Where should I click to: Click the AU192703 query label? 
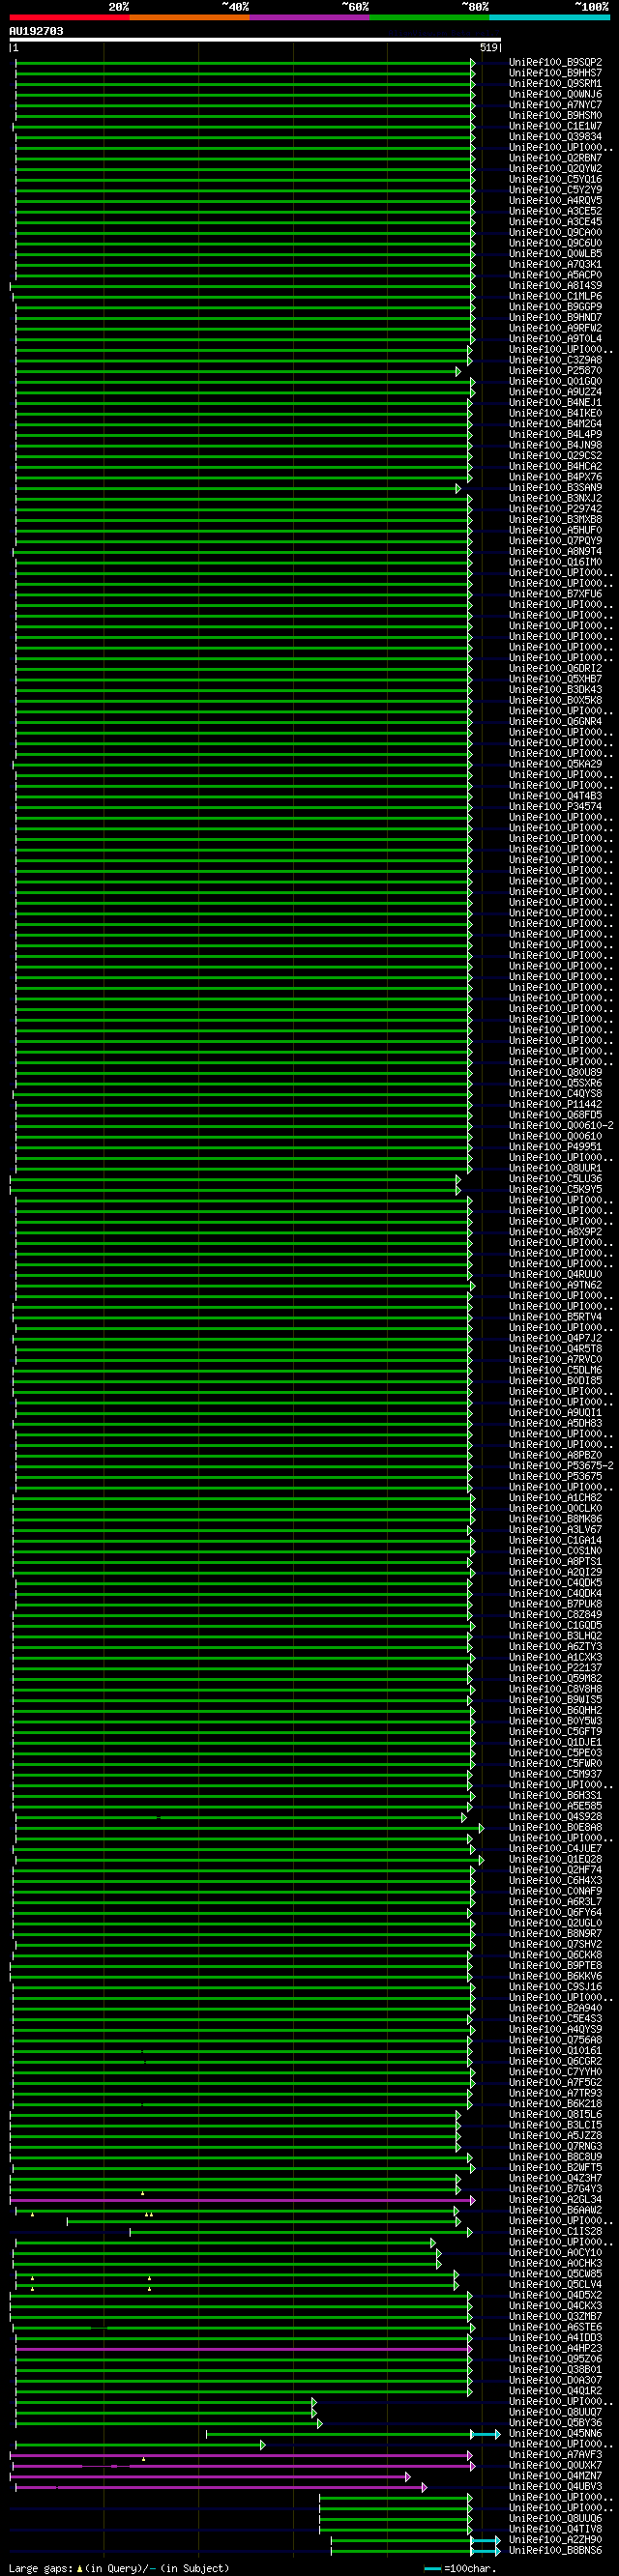36,31
